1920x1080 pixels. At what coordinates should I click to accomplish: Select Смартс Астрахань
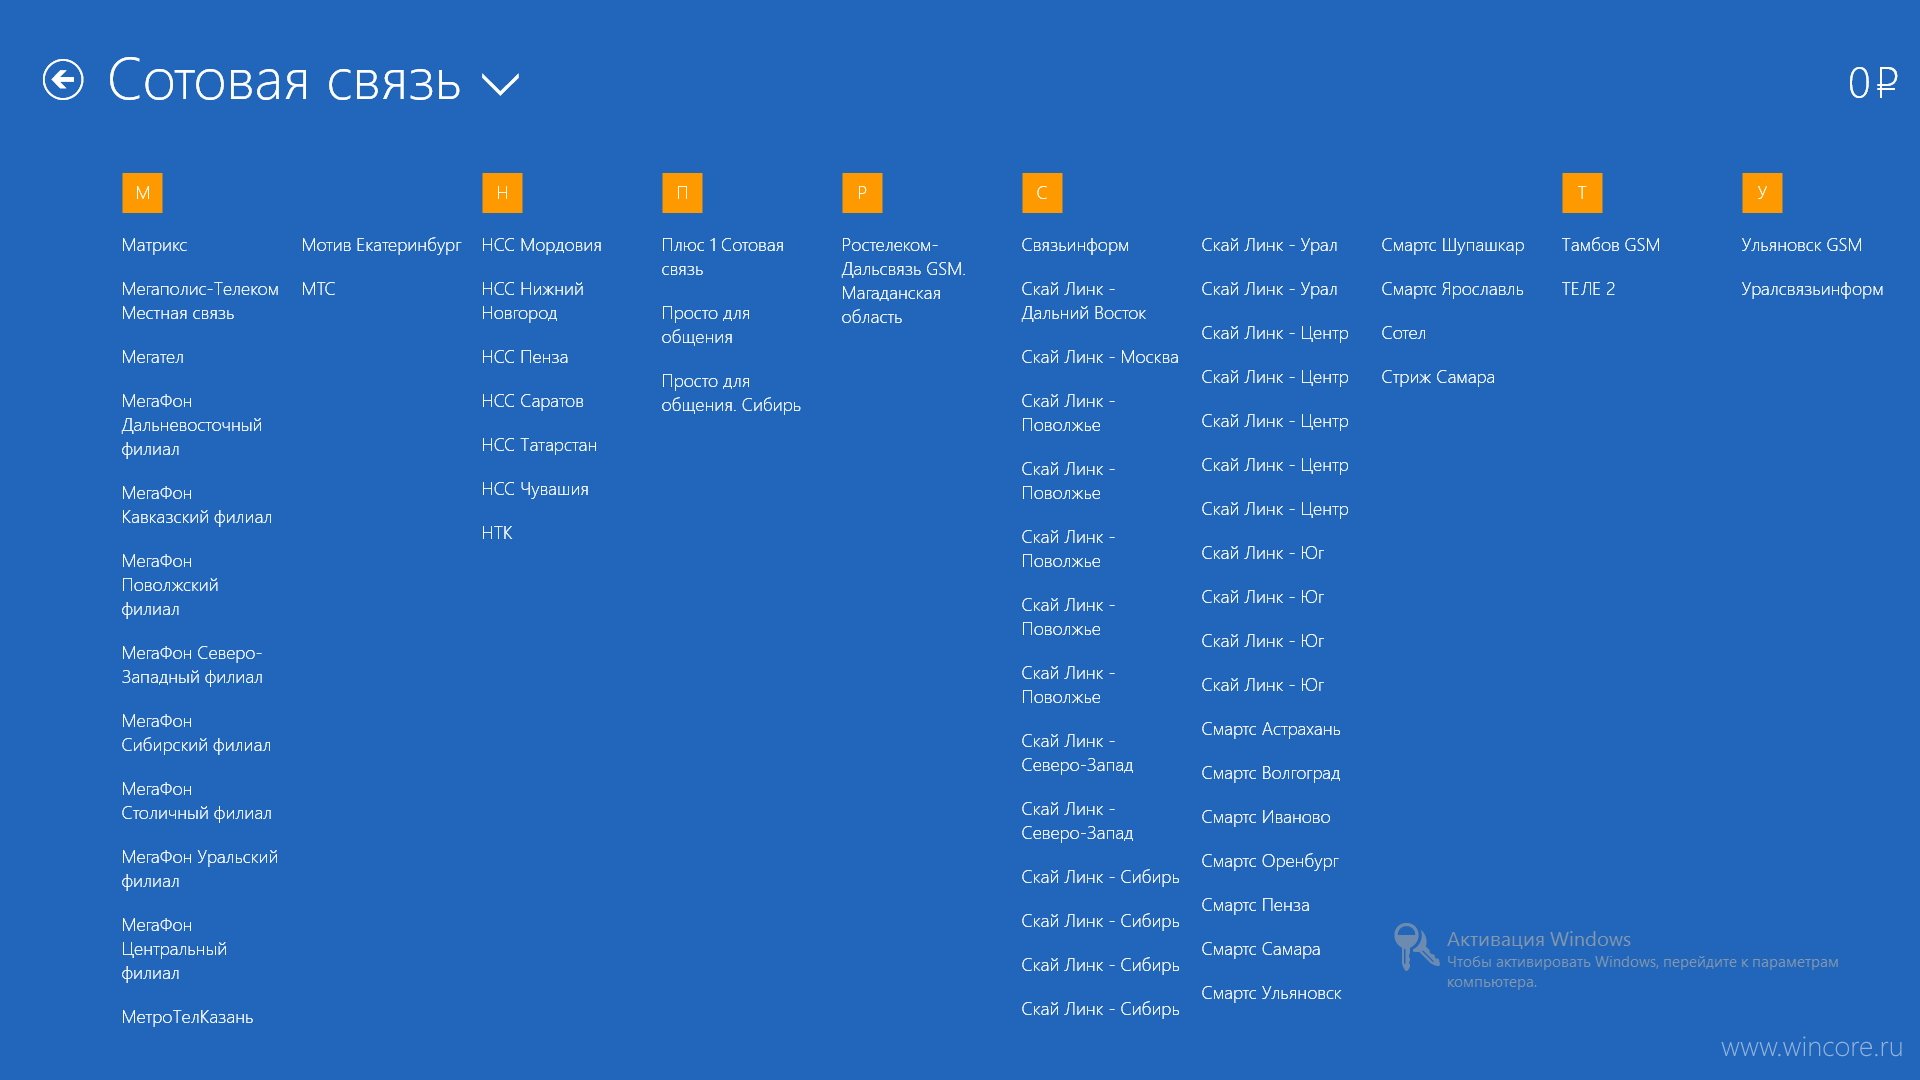1270,729
